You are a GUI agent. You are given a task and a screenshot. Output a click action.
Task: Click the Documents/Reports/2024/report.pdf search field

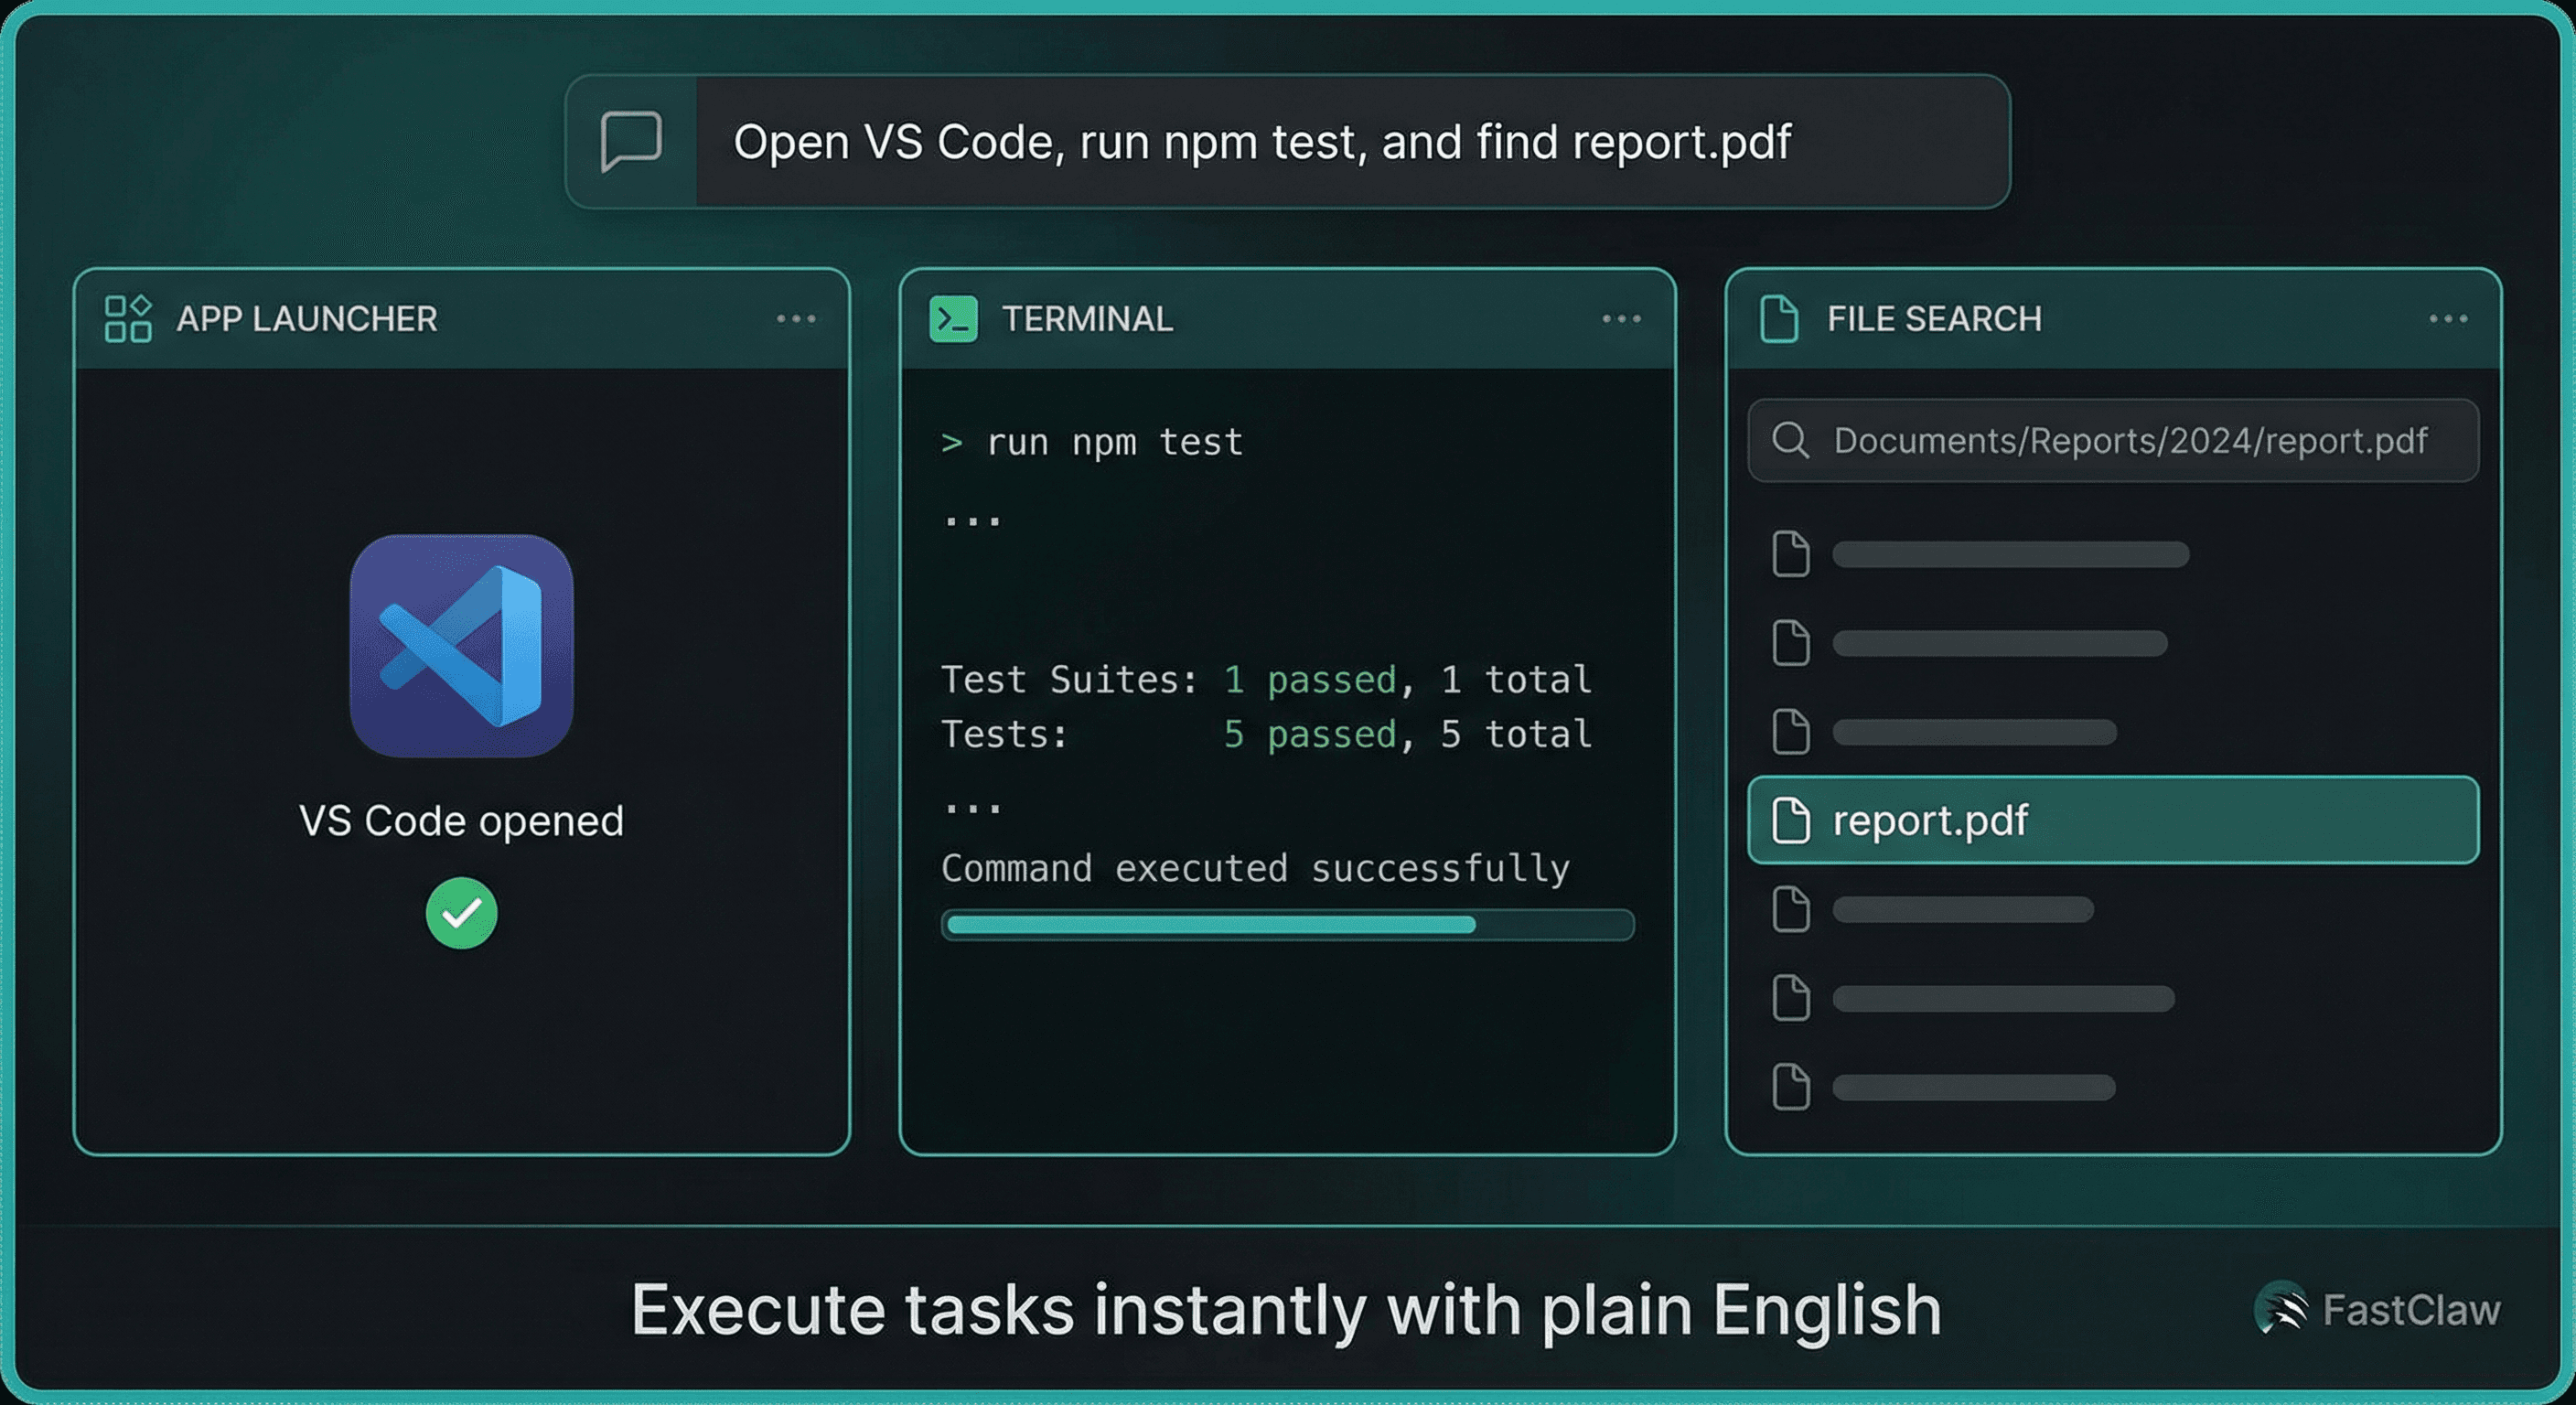(2113, 440)
